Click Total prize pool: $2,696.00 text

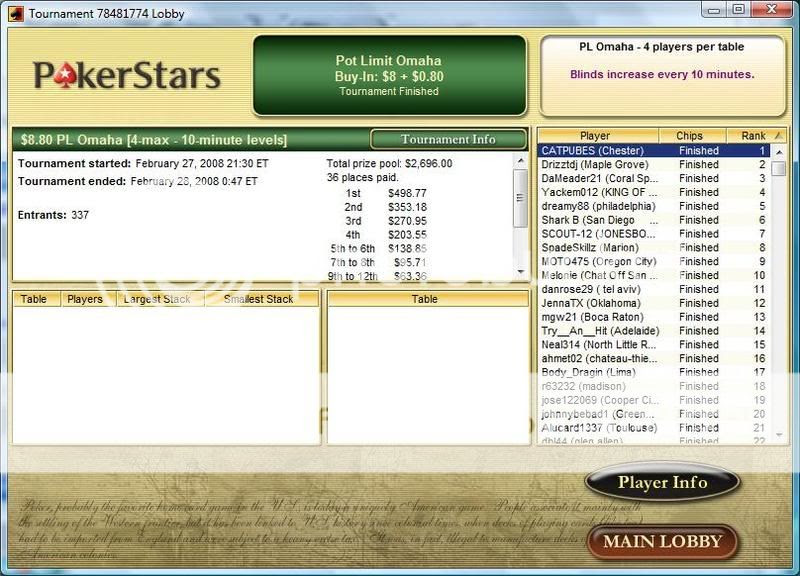[389, 164]
